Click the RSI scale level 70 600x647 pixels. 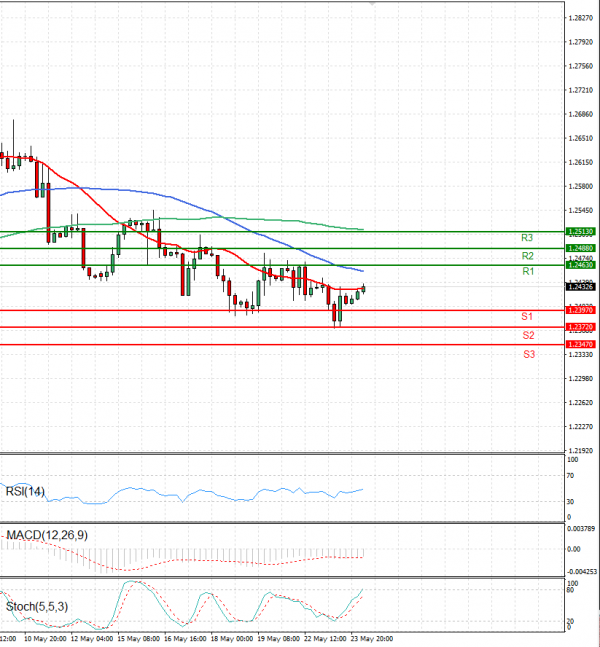[570, 476]
